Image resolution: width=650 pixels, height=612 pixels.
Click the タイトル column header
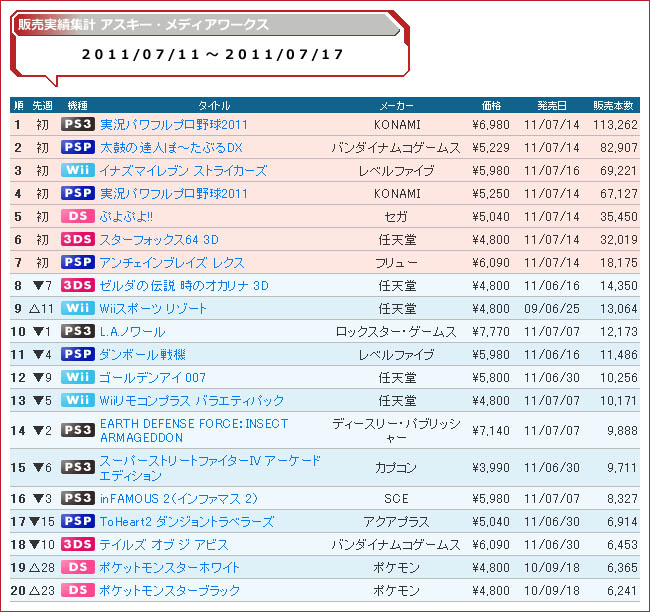point(214,105)
